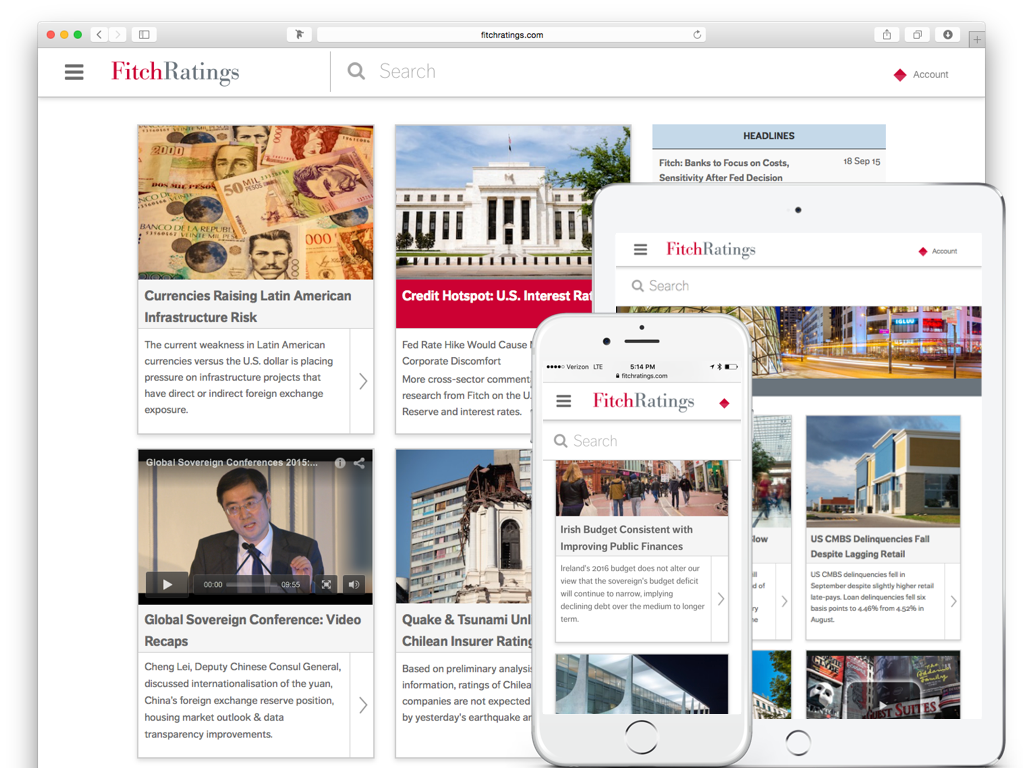This screenshot has height=768, width=1023.
Task: Open the Broadway theater signs image on tablet
Action: pos(883,684)
